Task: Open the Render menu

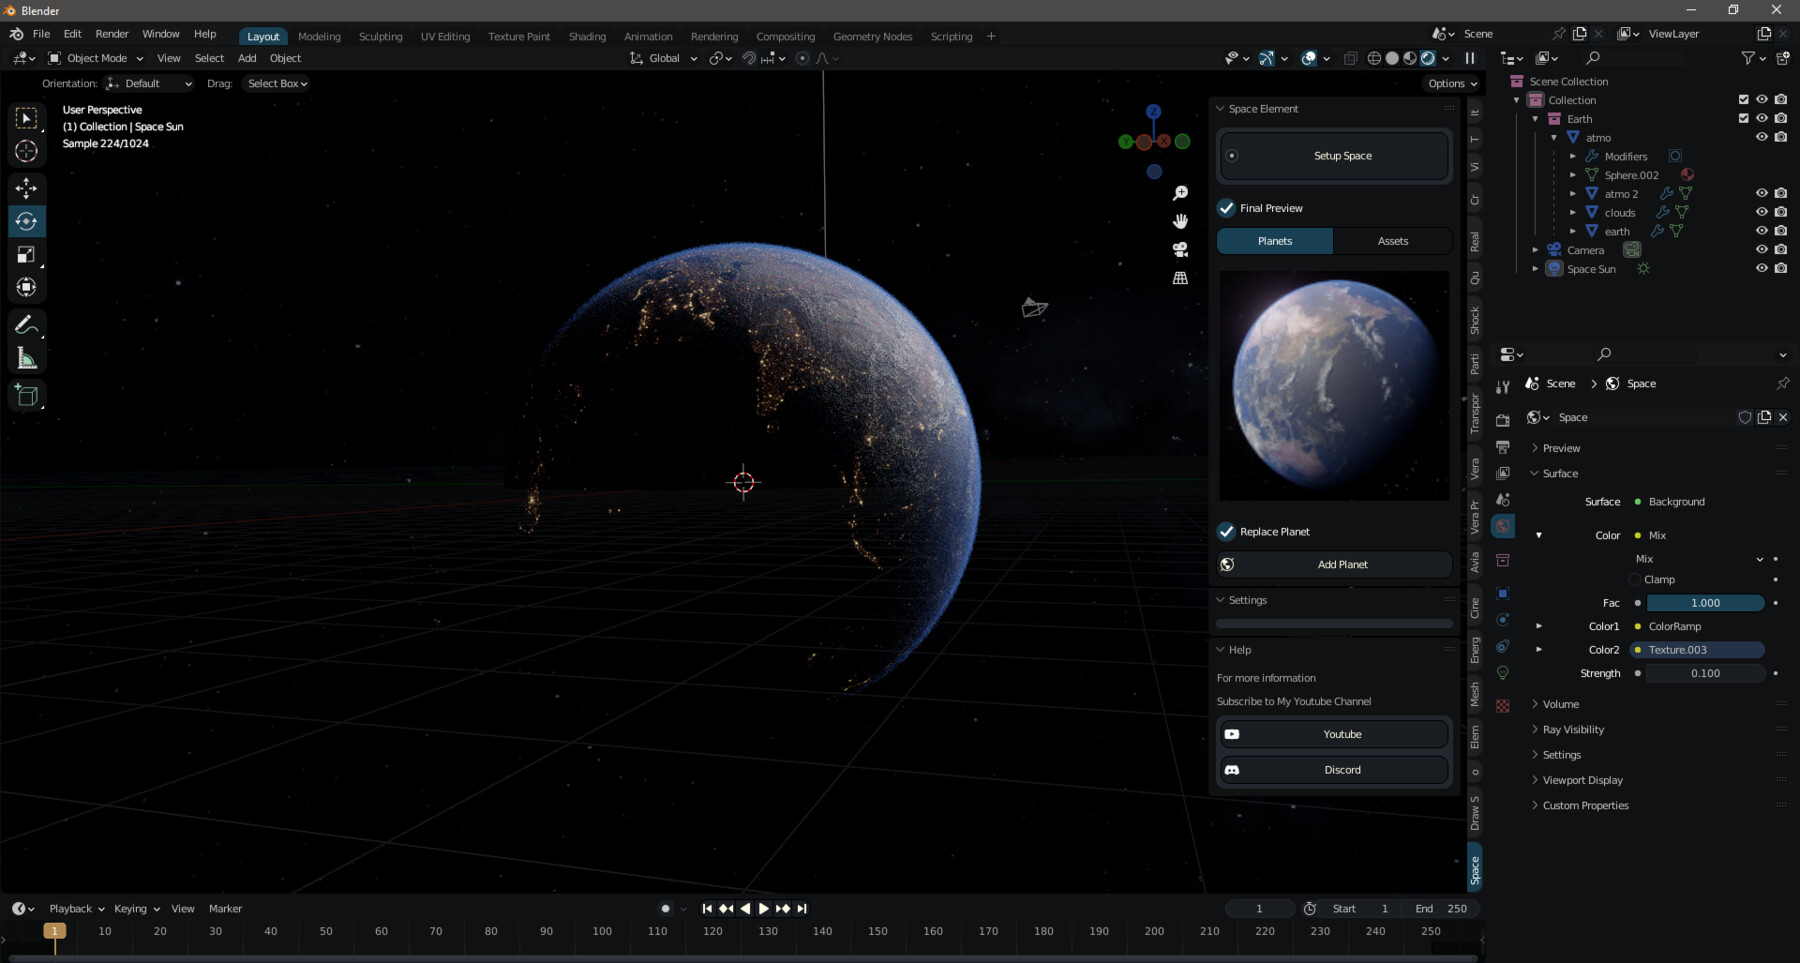Action: click(111, 33)
